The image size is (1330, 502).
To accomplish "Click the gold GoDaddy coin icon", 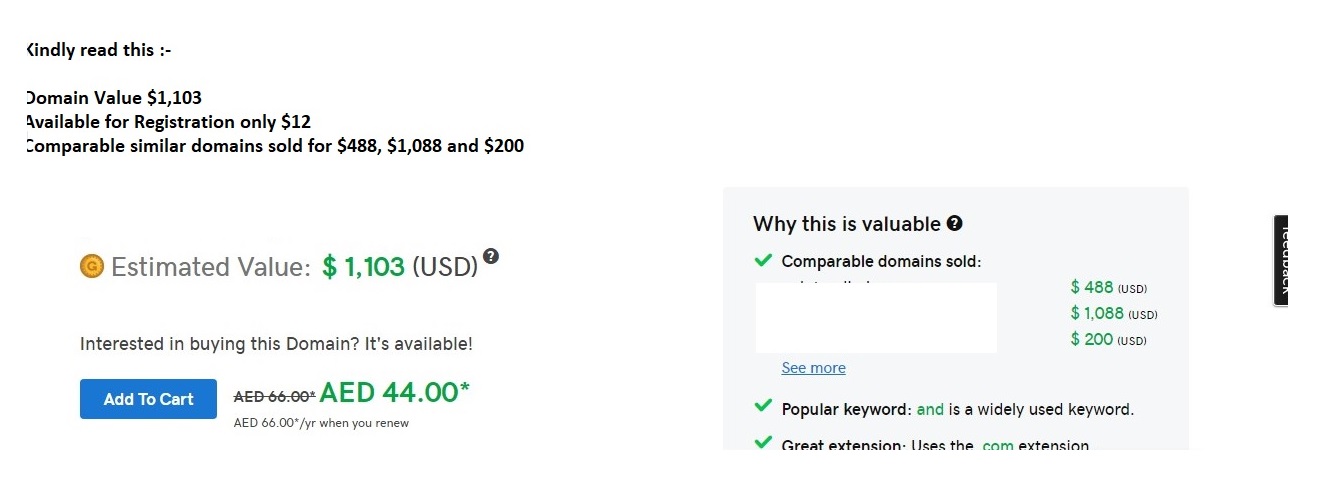I will tap(92, 266).
